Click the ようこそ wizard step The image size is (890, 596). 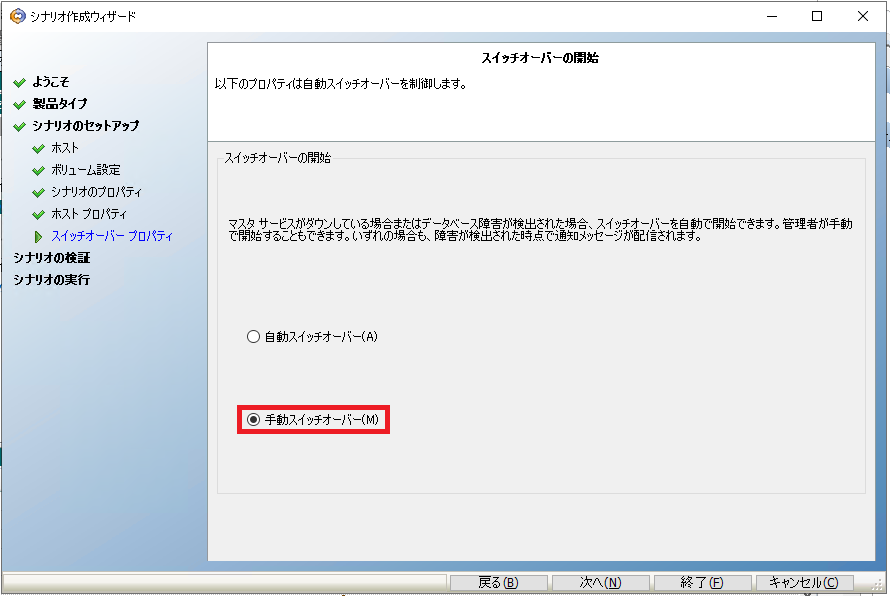click(51, 82)
